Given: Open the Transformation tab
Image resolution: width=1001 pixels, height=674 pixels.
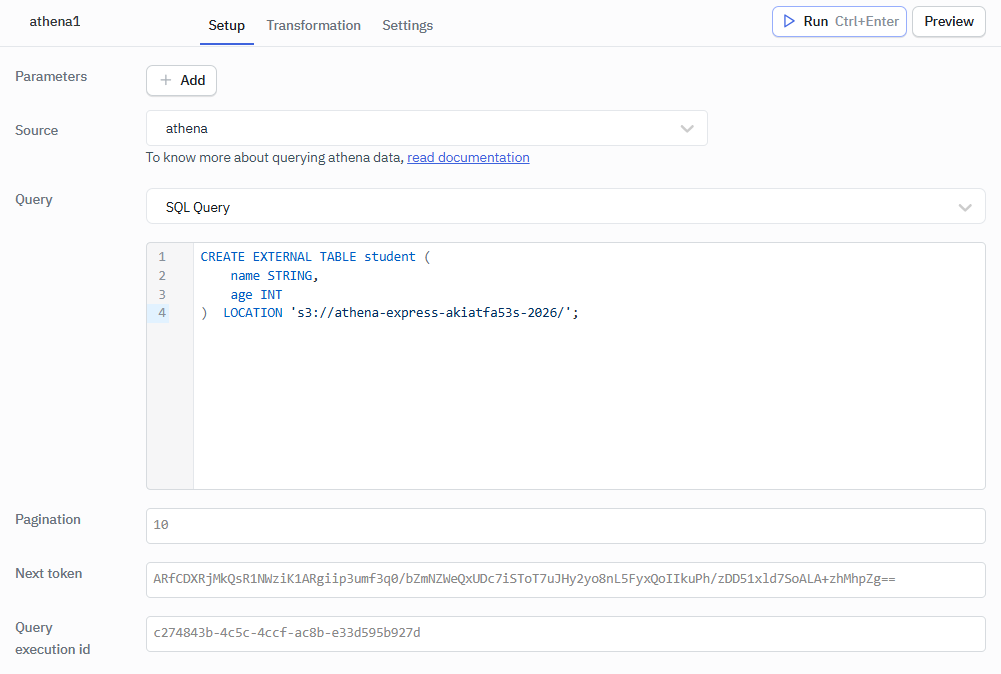Looking at the screenshot, I should tap(313, 25).
